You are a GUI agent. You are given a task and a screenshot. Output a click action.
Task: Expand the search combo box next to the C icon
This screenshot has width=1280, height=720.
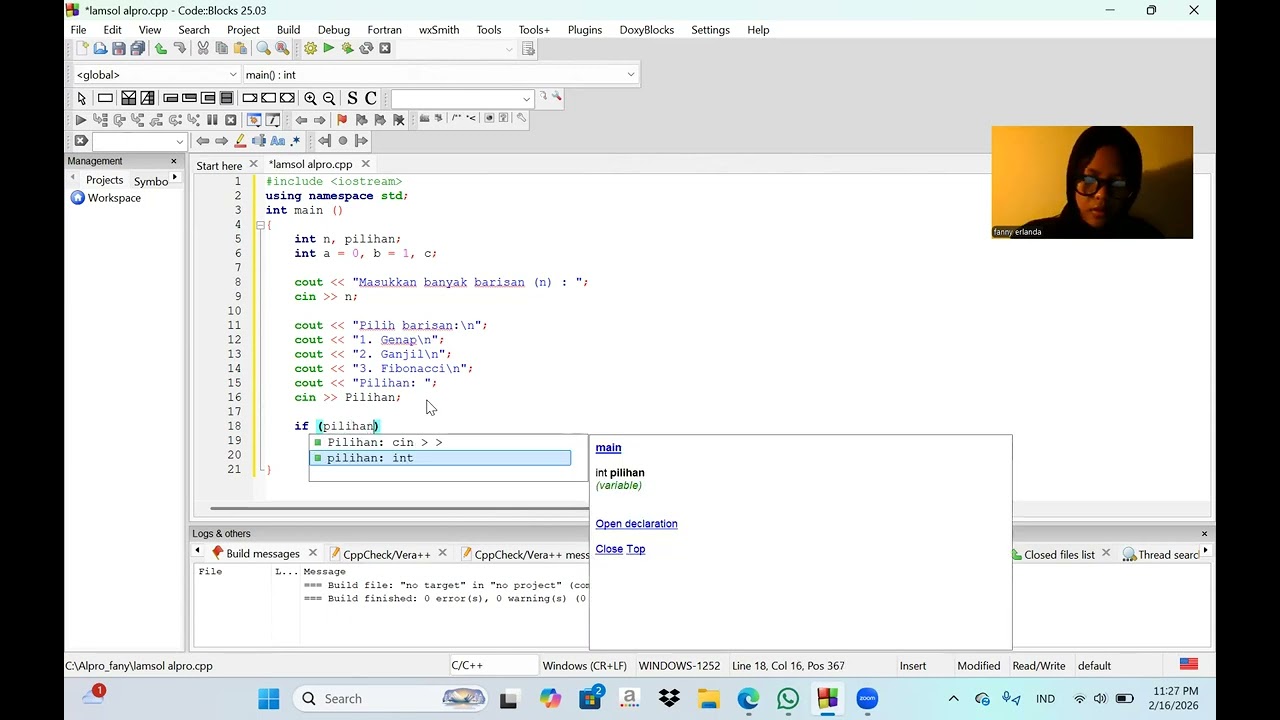pyautogui.click(x=526, y=98)
